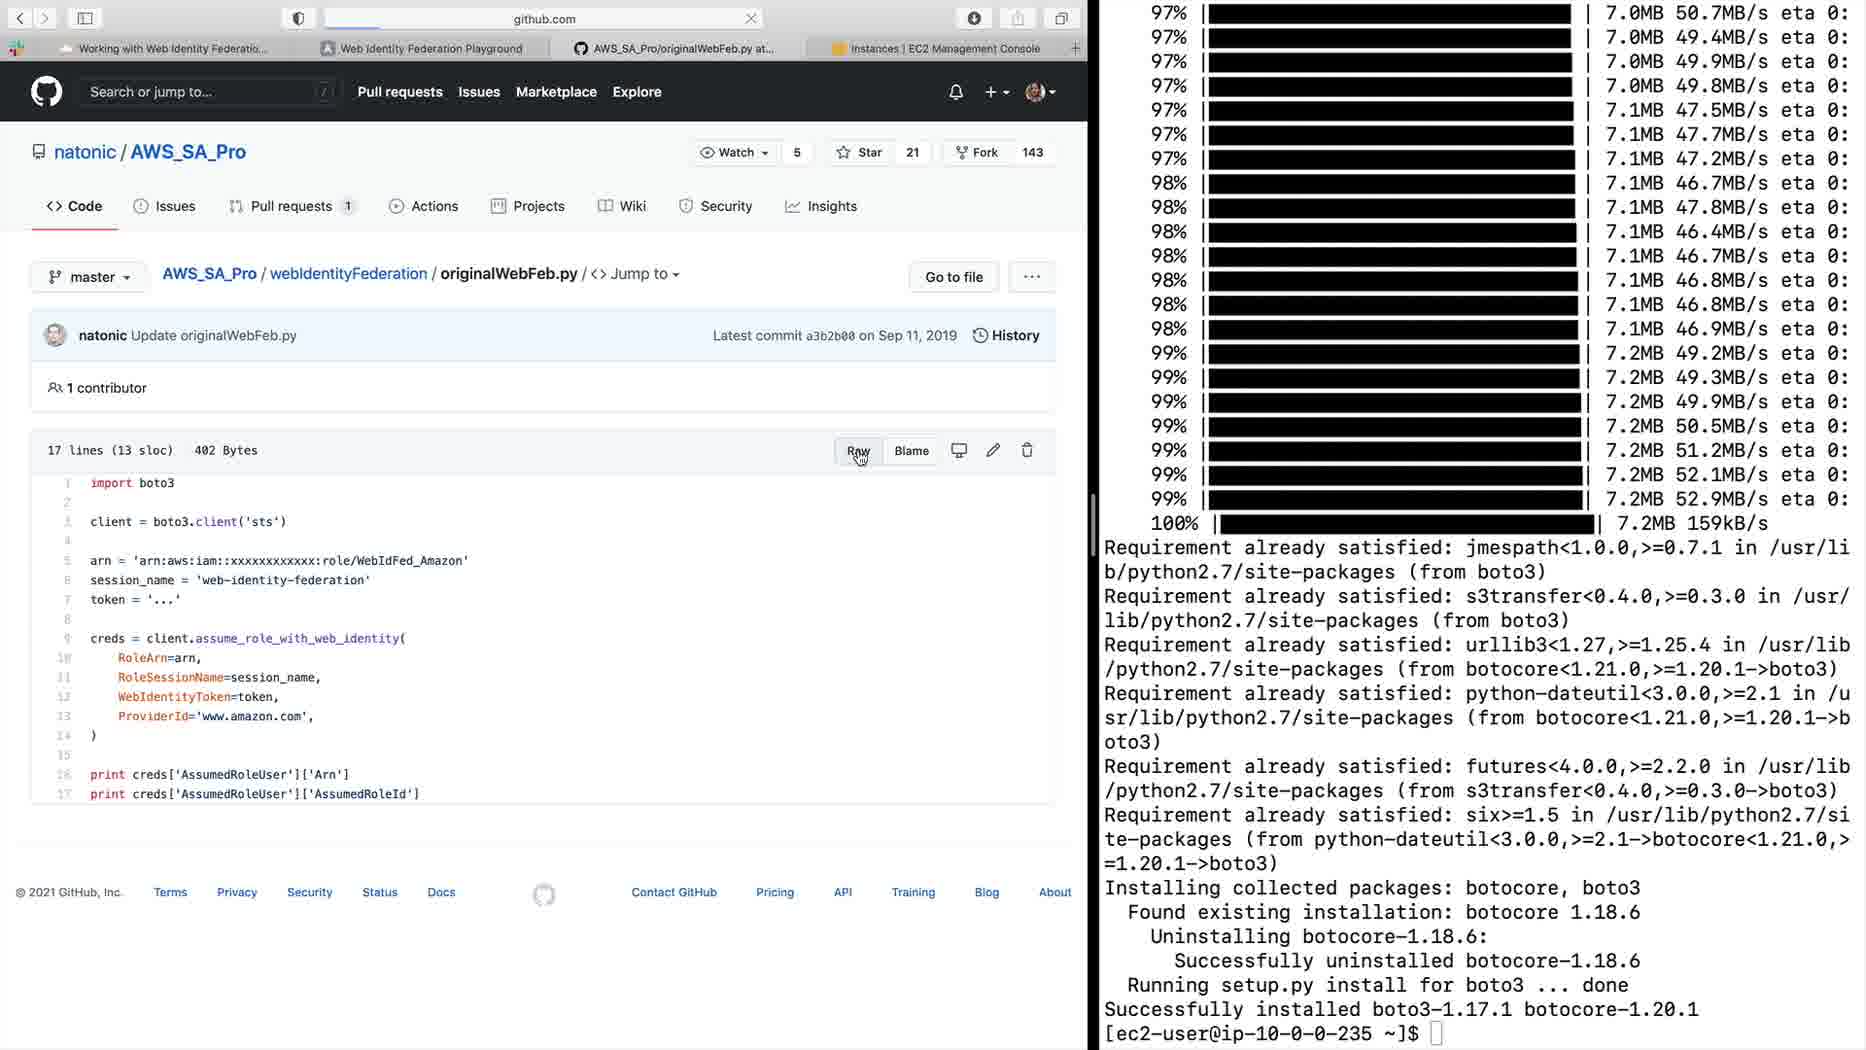Open the create new plus dropdown
Image resolution: width=1866 pixels, height=1050 pixels.
pos(996,92)
